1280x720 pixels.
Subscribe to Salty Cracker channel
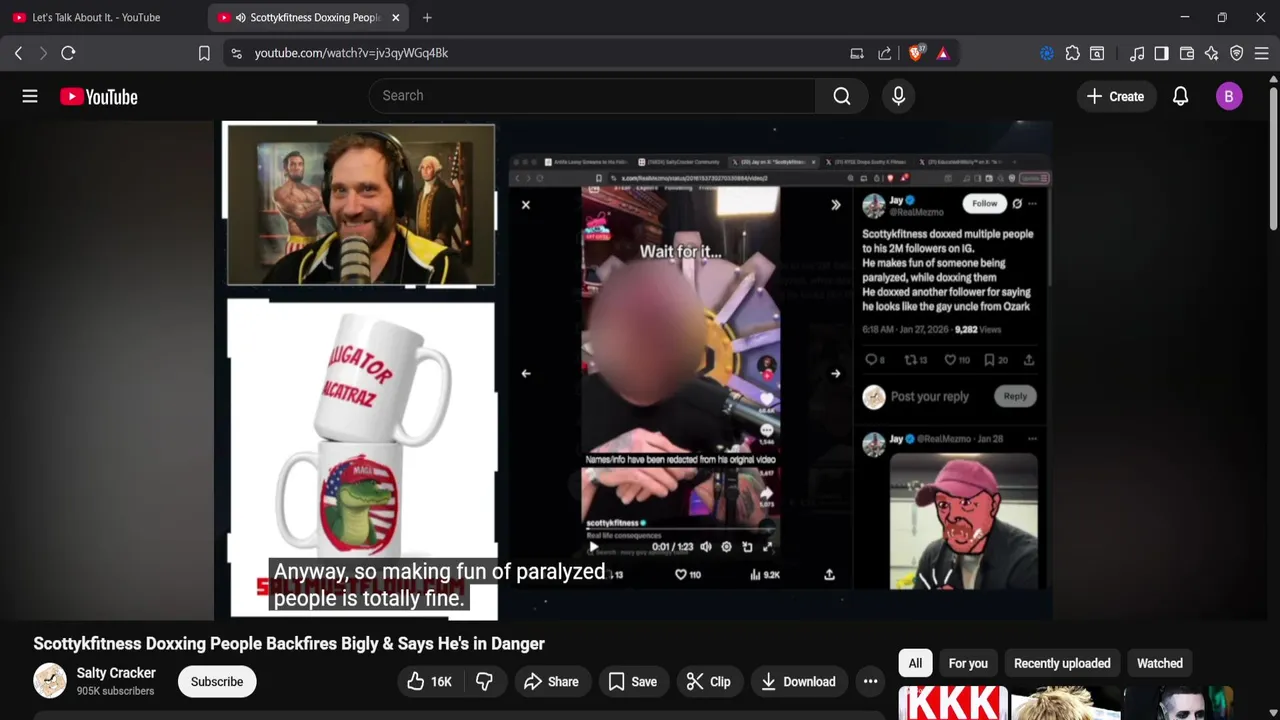tap(217, 682)
